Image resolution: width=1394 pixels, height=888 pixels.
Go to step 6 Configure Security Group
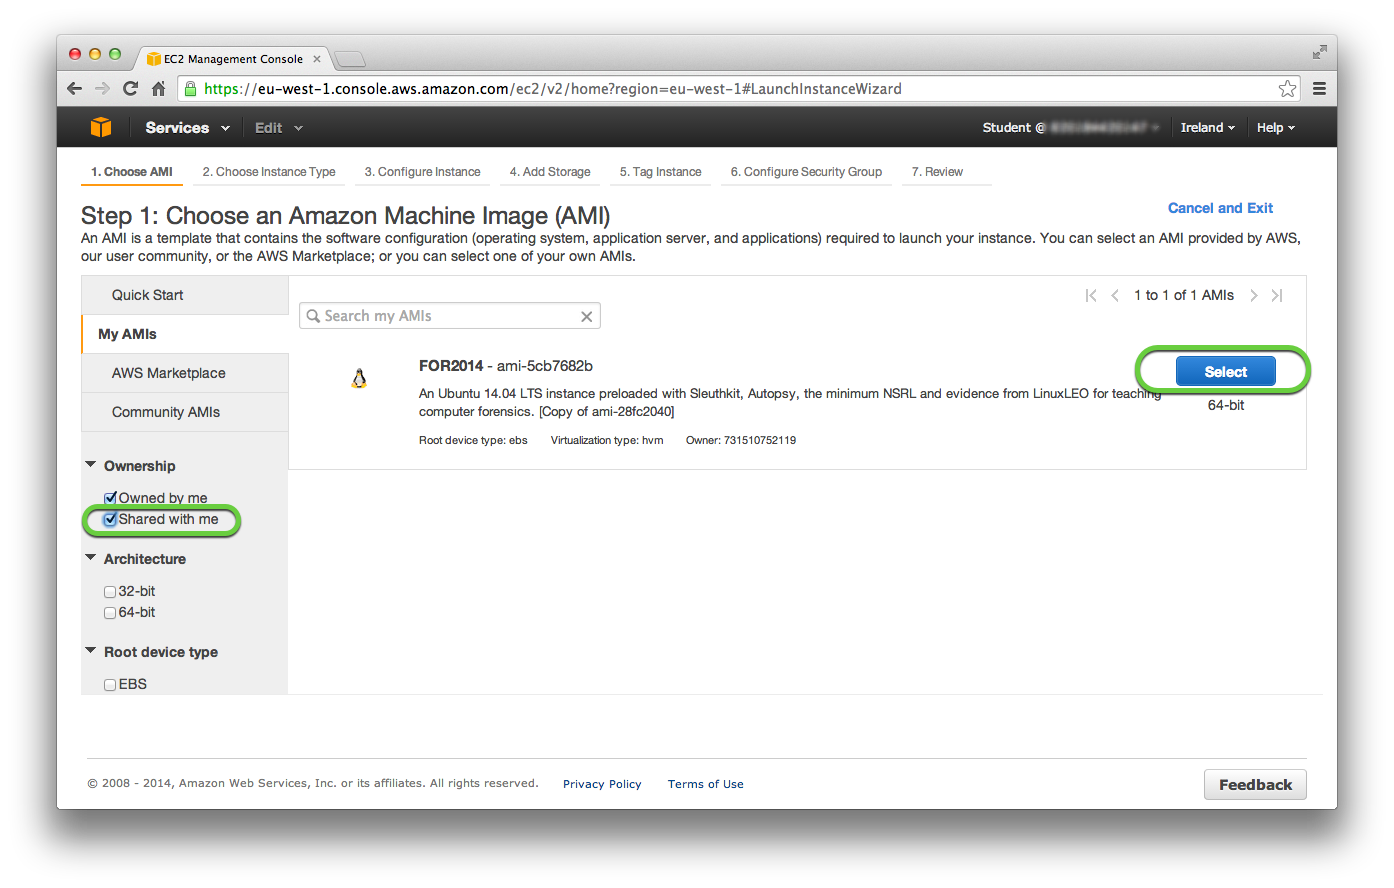point(806,172)
